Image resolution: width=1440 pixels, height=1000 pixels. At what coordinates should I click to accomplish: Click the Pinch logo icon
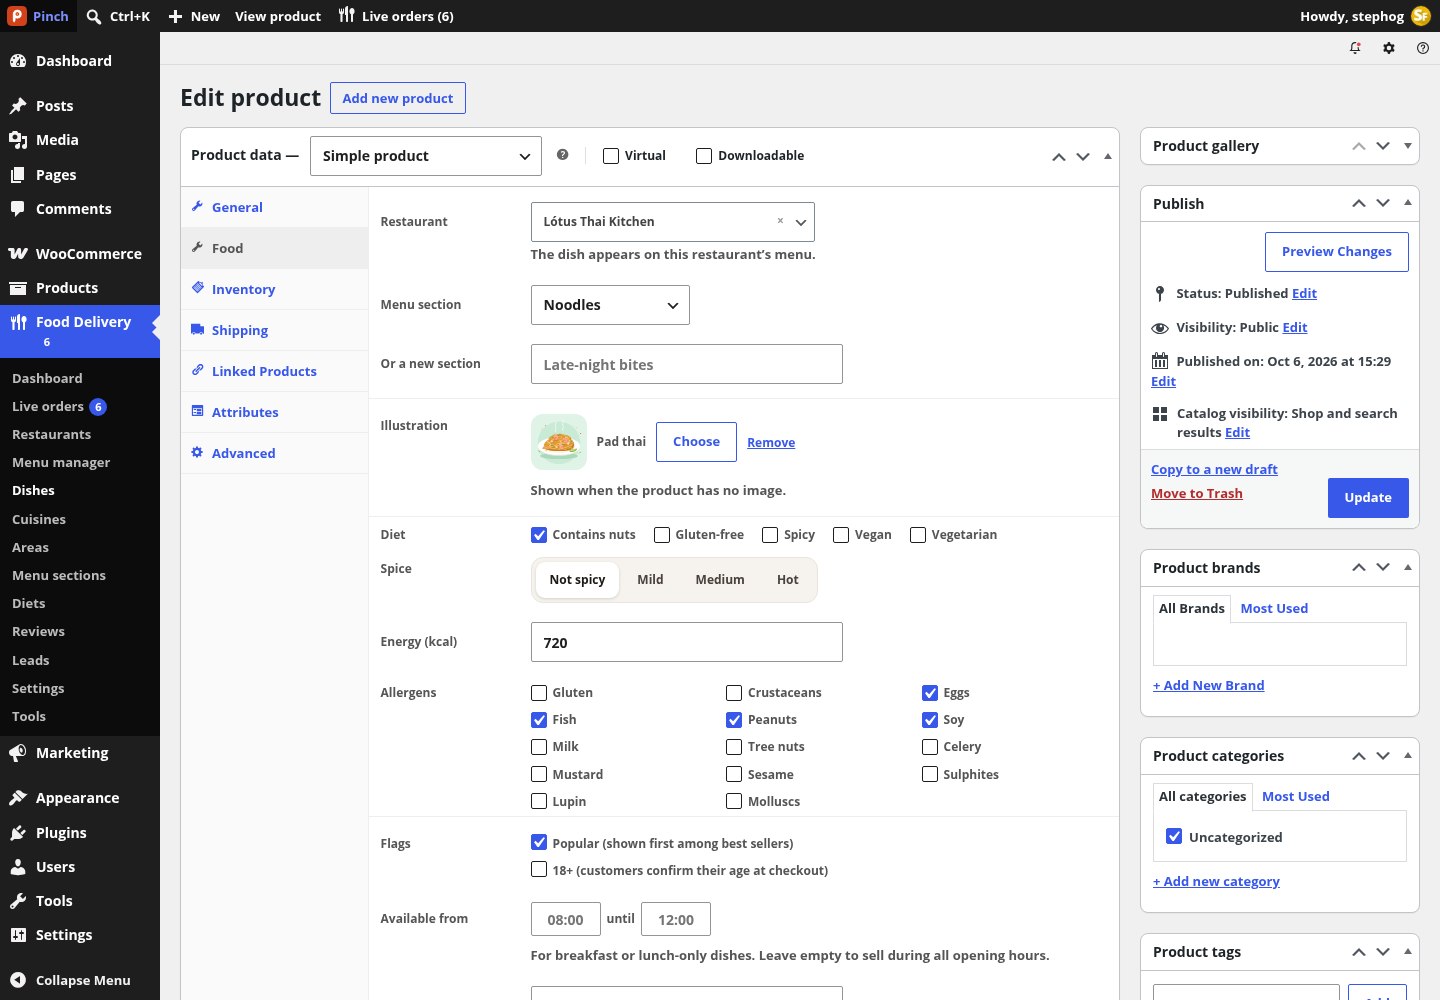[17, 16]
